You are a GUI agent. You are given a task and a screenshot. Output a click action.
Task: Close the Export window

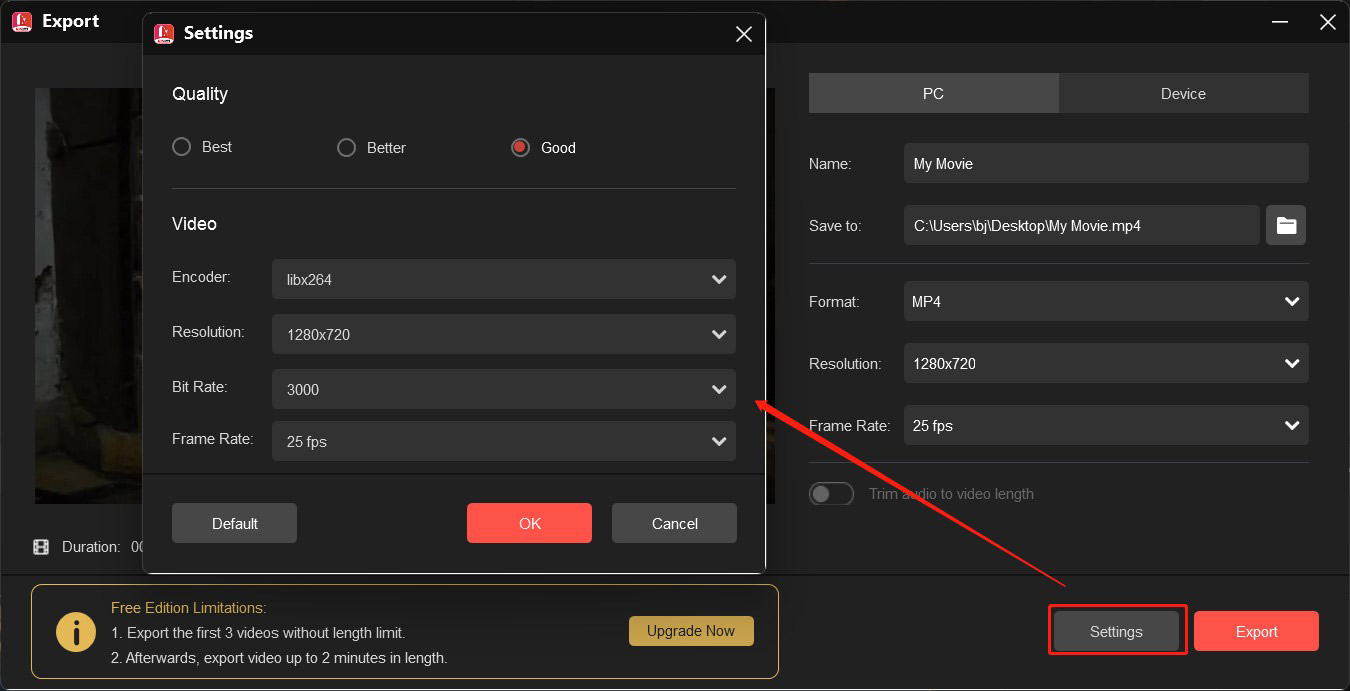click(x=1327, y=22)
